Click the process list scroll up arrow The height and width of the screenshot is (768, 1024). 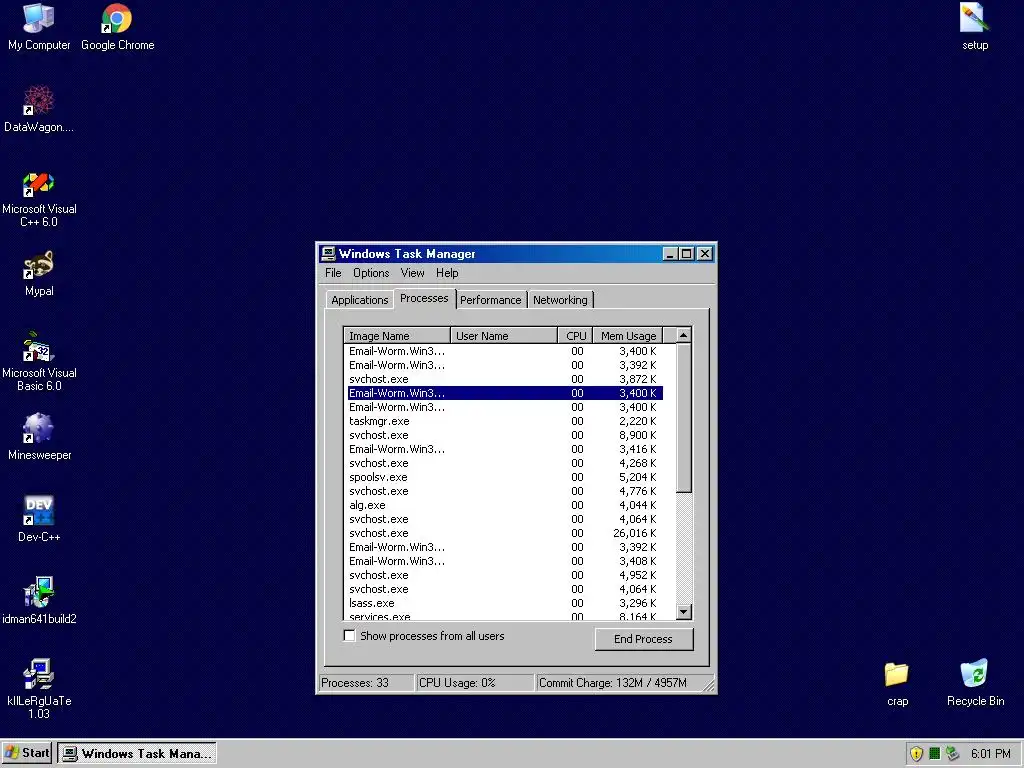point(684,335)
